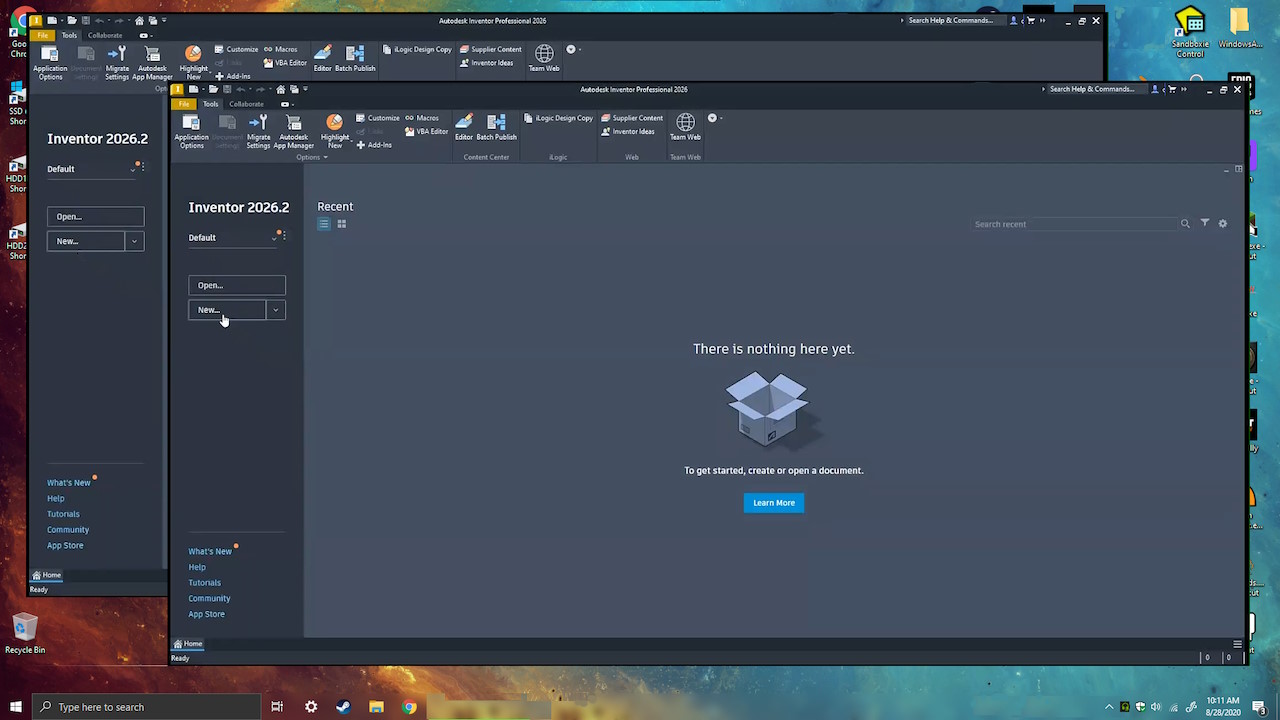Click Migrate Settings in back Inventor window

[117, 63]
